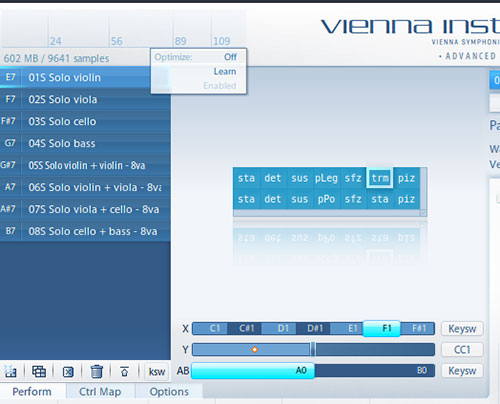Click velocity ruler marker 56
The width and height of the screenshot is (500, 404).
point(116,41)
